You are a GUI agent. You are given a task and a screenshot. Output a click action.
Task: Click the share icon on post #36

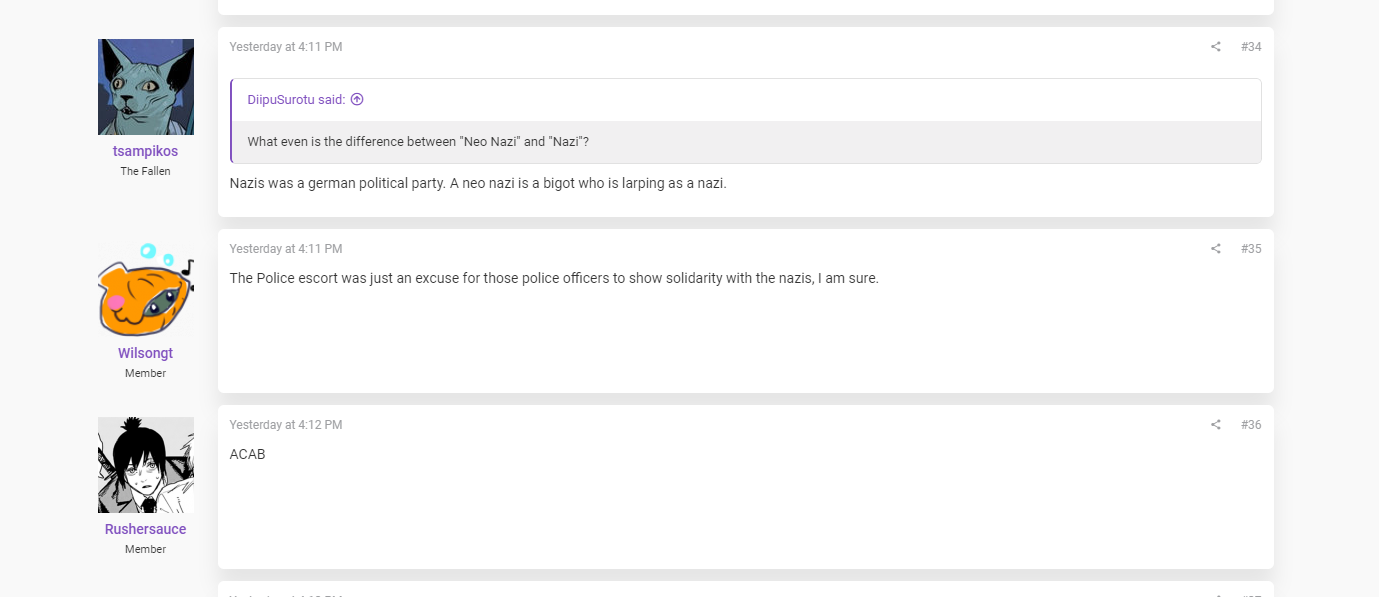tap(1216, 425)
